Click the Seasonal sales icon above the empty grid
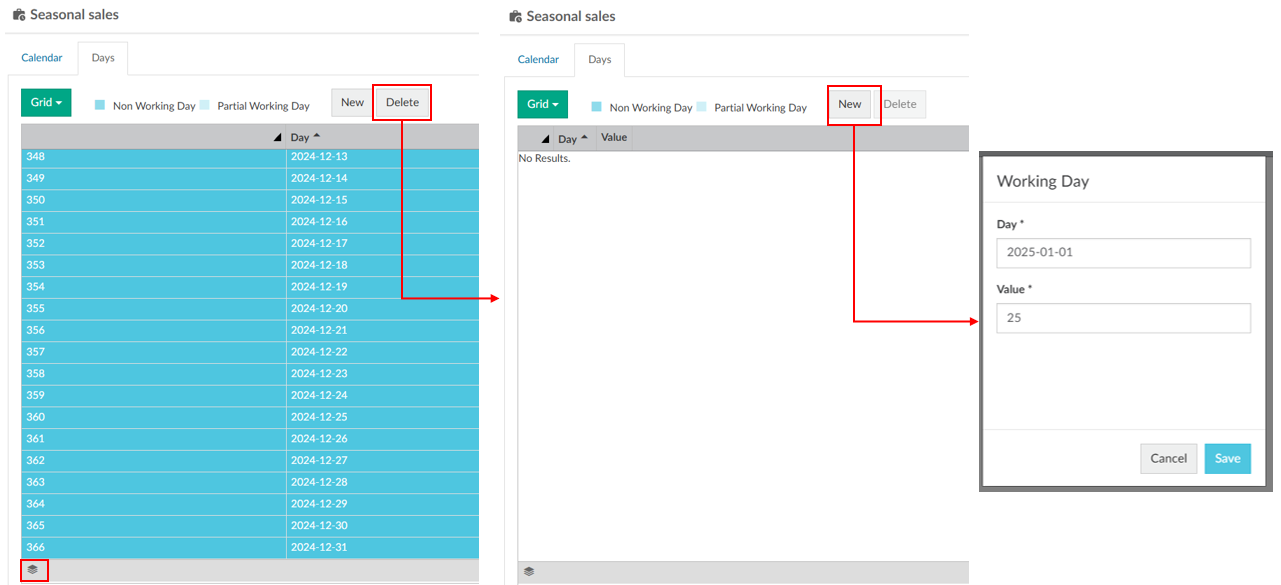 [515, 17]
